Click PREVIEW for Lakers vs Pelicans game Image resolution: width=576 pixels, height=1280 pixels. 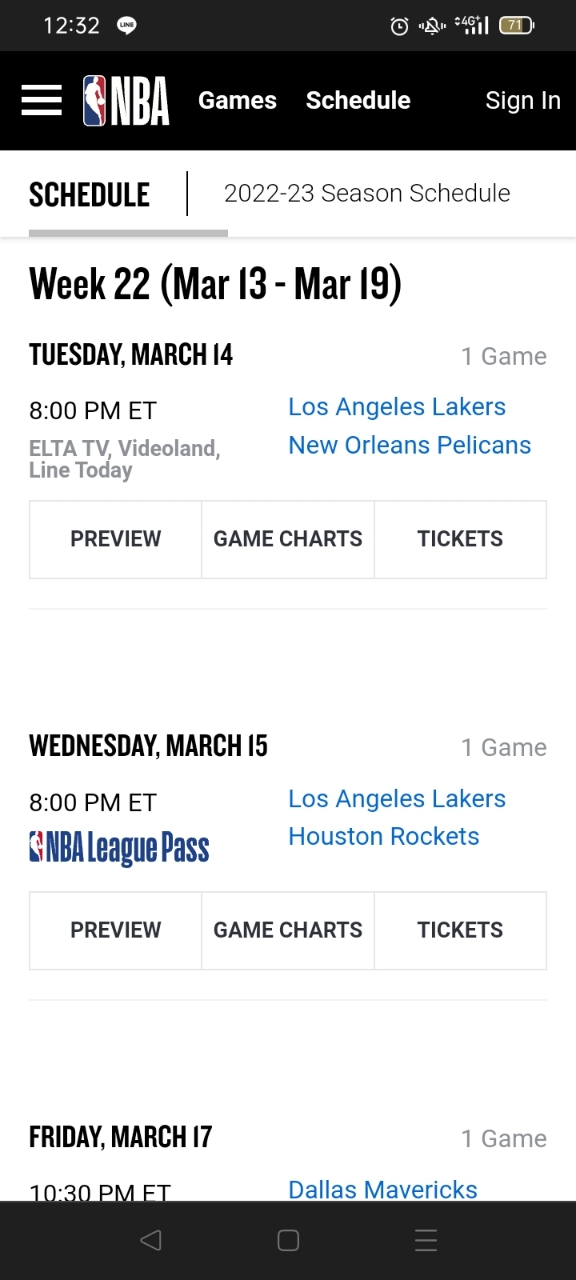[x=115, y=539]
